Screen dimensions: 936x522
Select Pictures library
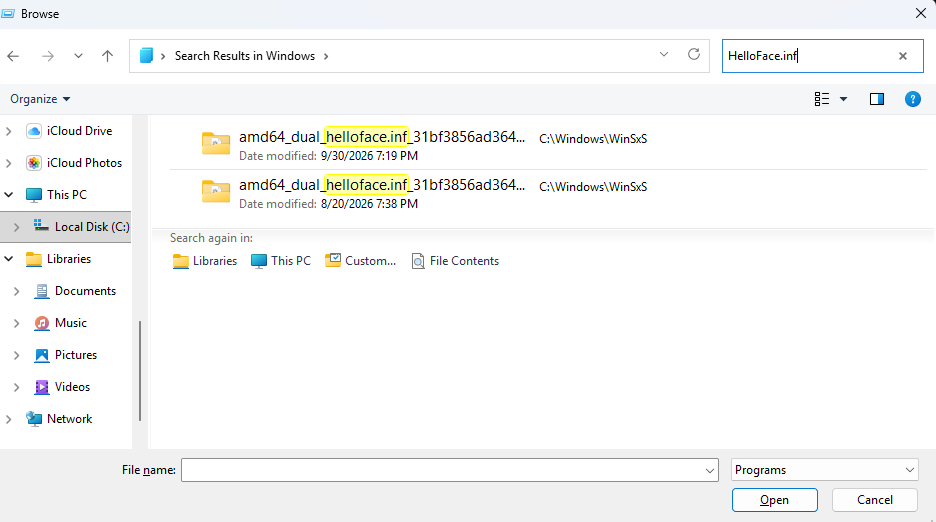point(76,355)
